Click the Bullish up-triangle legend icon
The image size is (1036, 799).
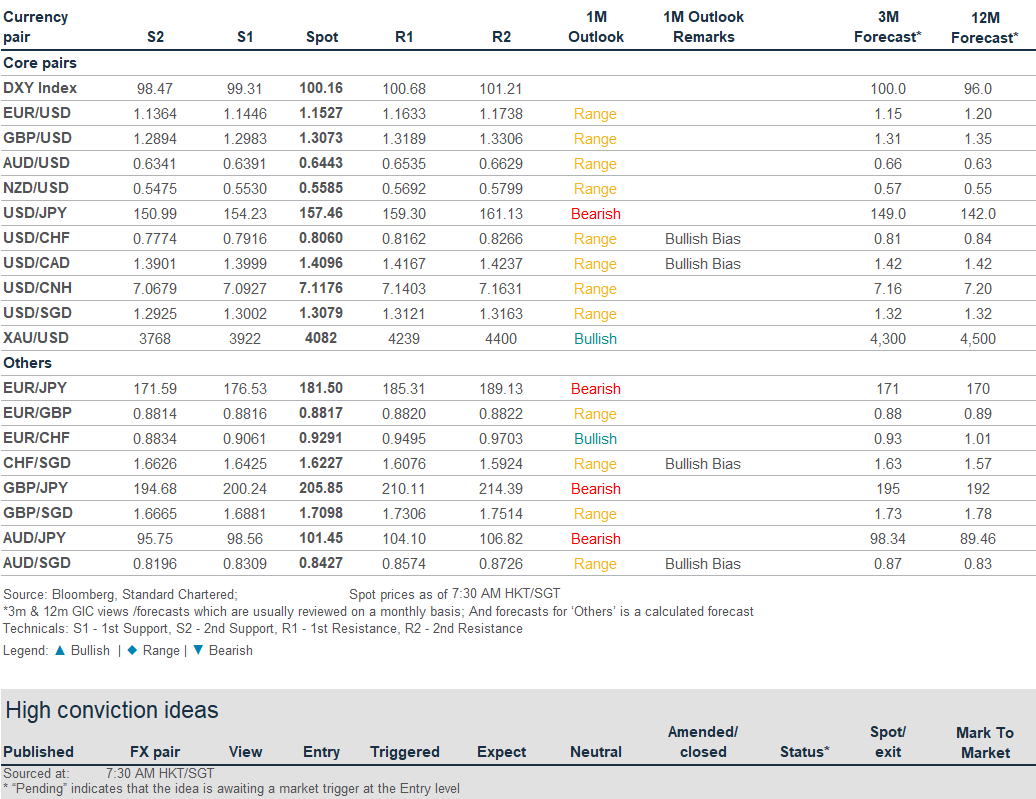click(60, 650)
